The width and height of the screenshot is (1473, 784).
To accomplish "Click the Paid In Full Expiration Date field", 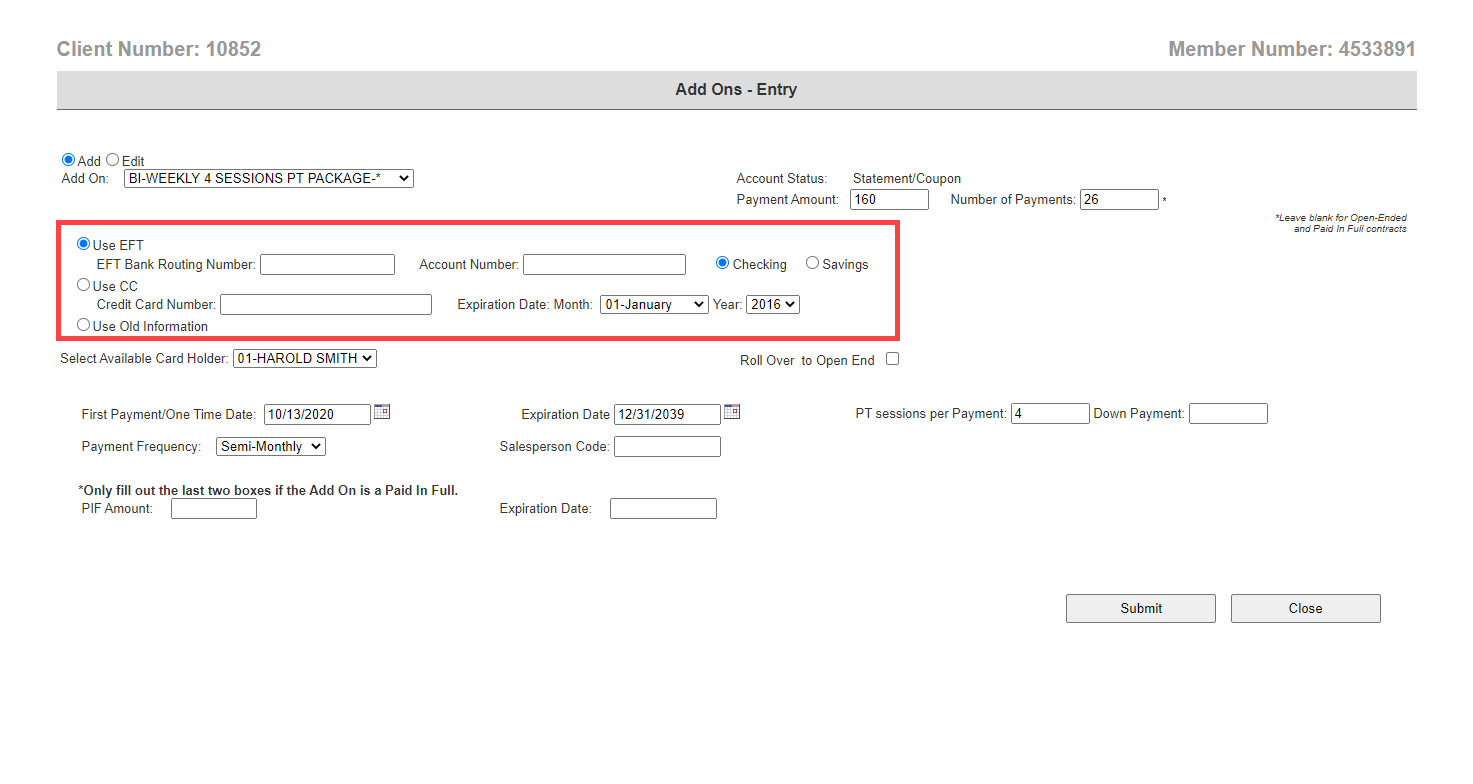I will [663, 508].
